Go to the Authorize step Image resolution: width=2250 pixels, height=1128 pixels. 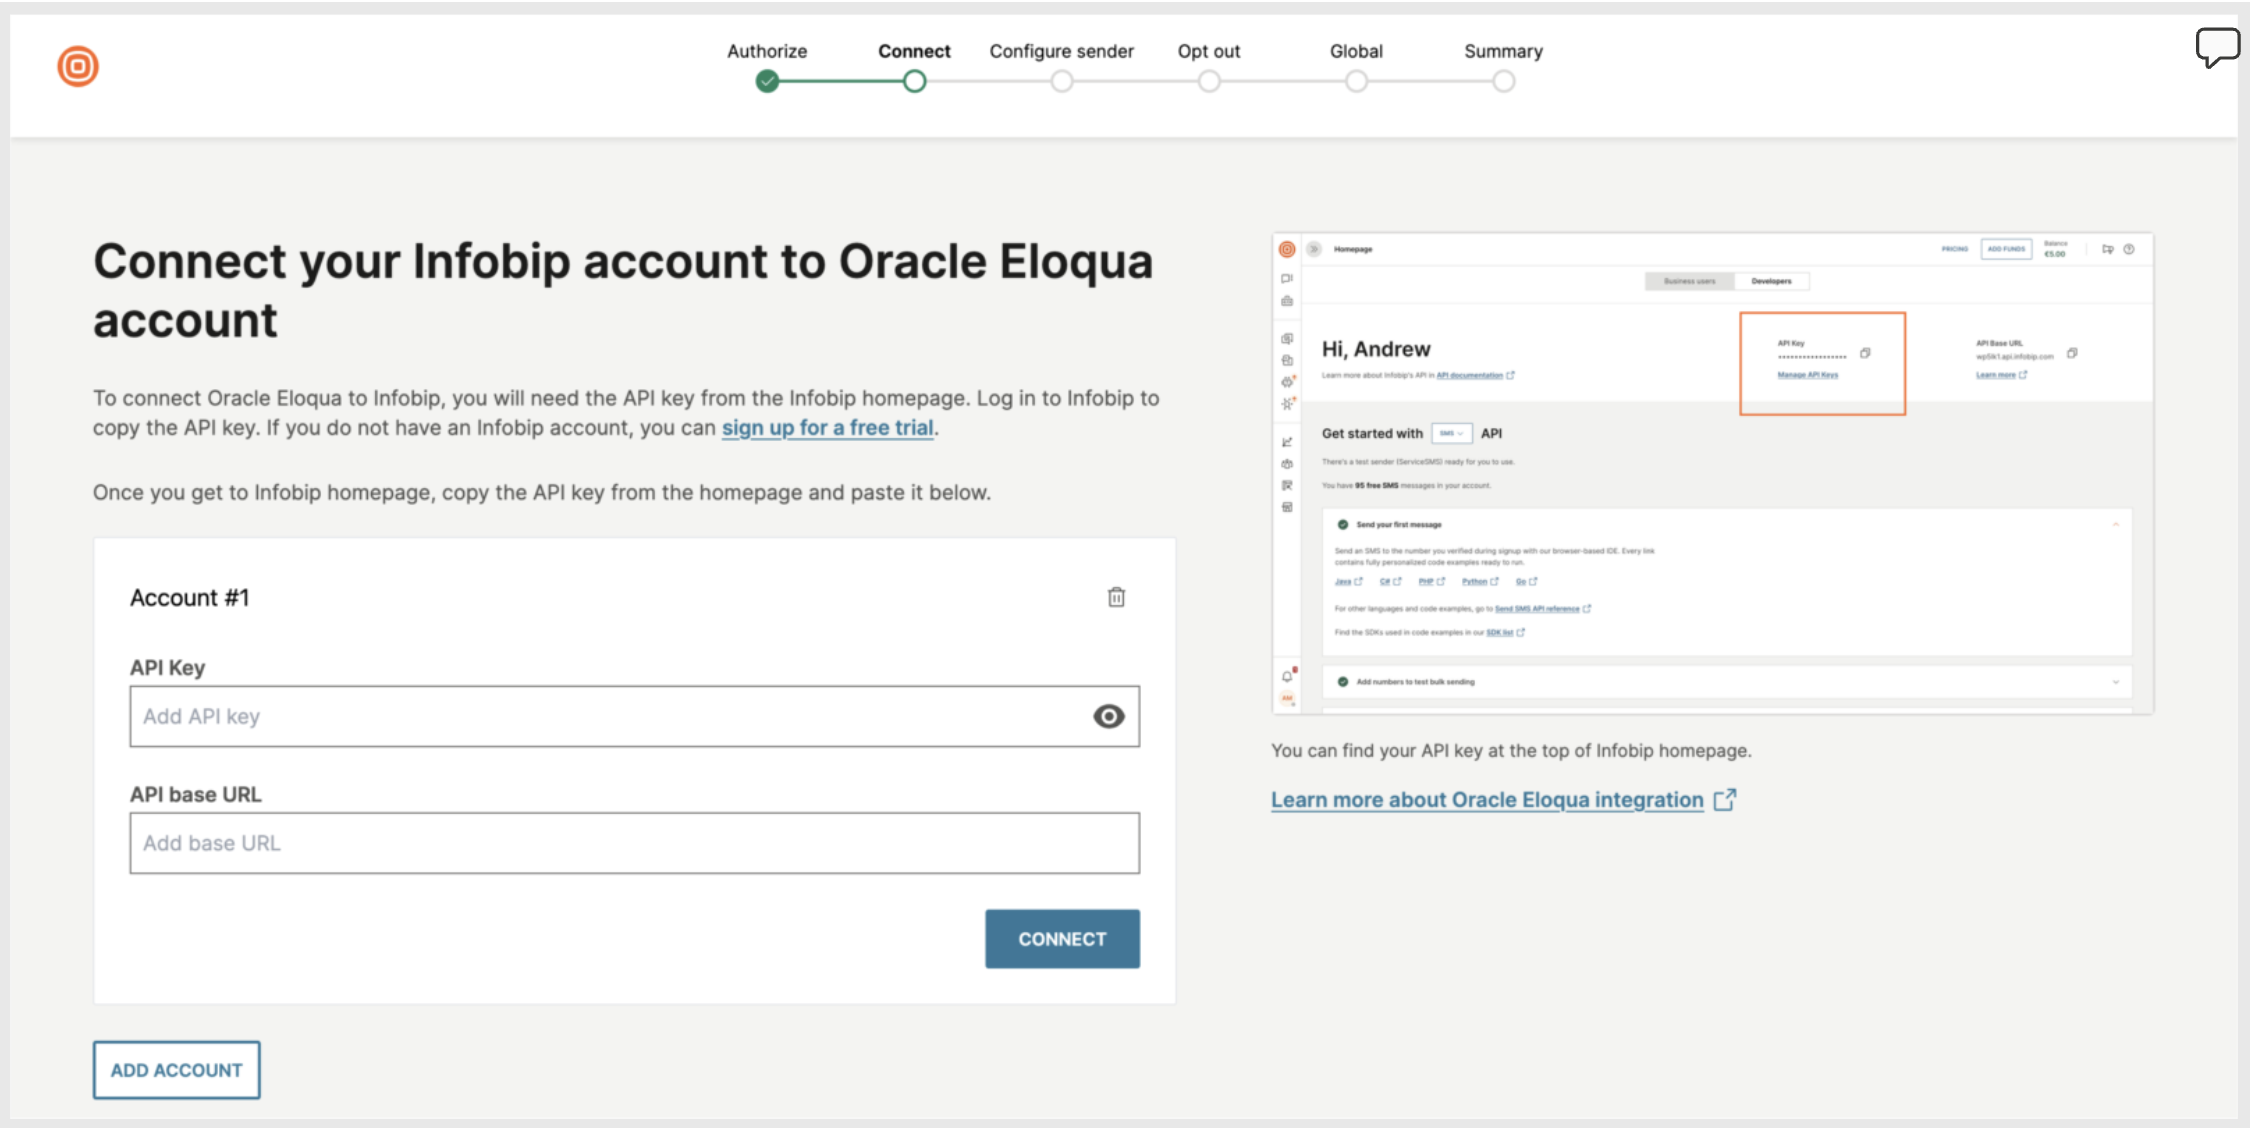tap(767, 51)
